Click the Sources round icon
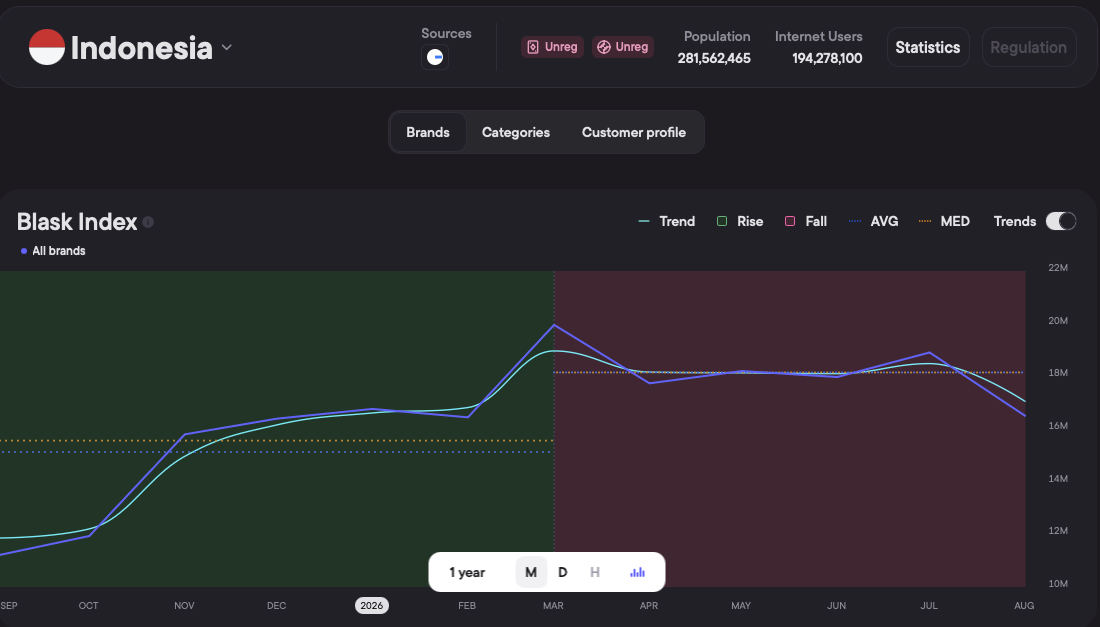Image resolution: width=1100 pixels, height=627 pixels. coord(435,57)
